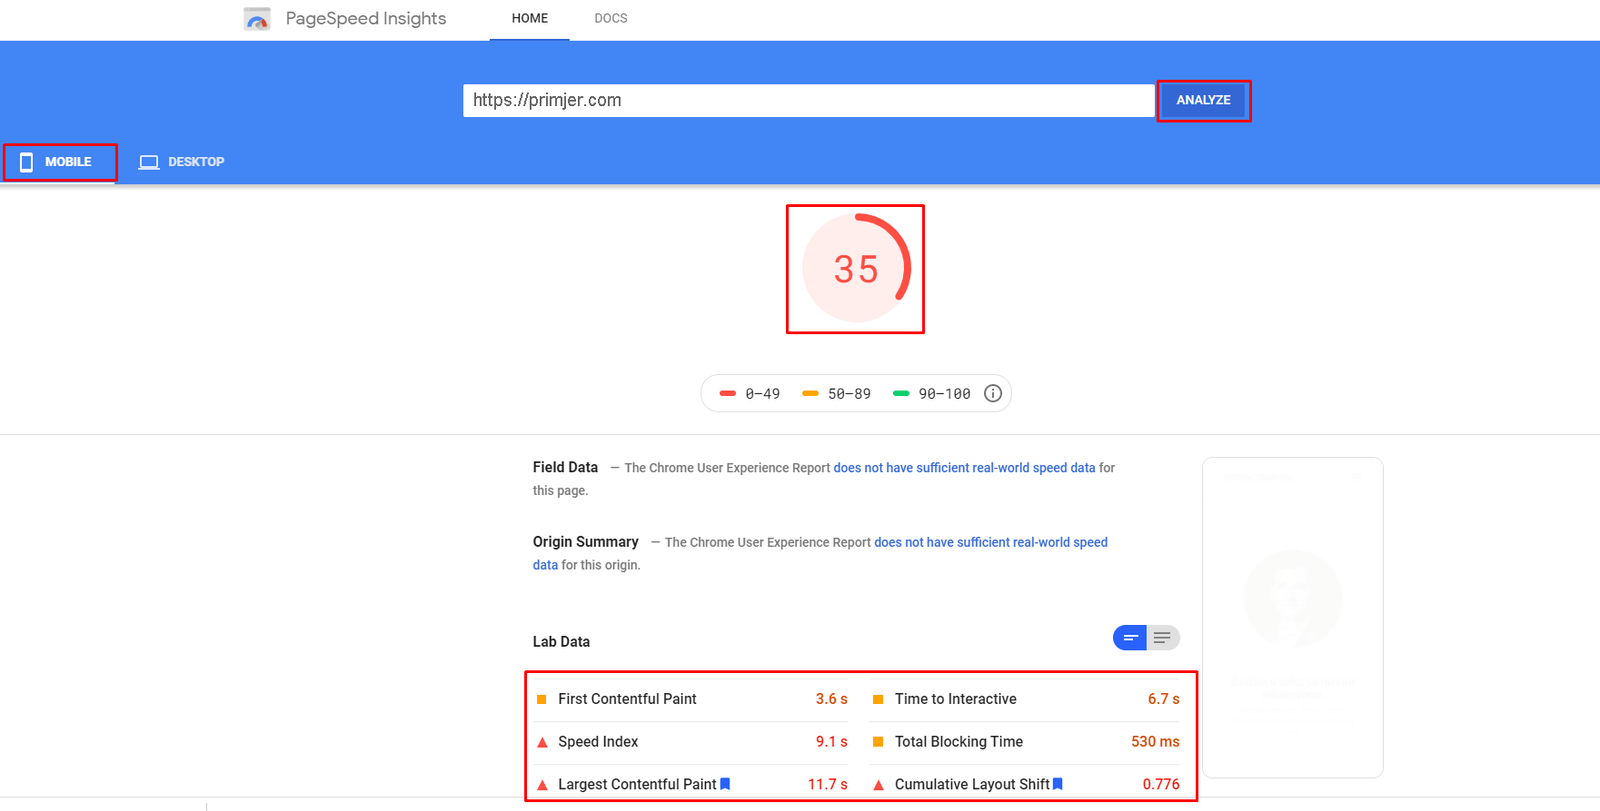1600x811 pixels.
Task: Click the 6.7 s value
Action: (1164, 699)
